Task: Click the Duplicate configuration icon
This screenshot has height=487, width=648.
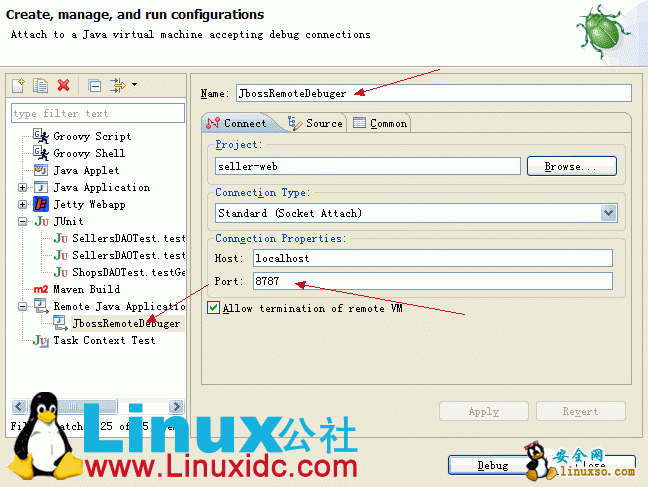Action: point(41,85)
